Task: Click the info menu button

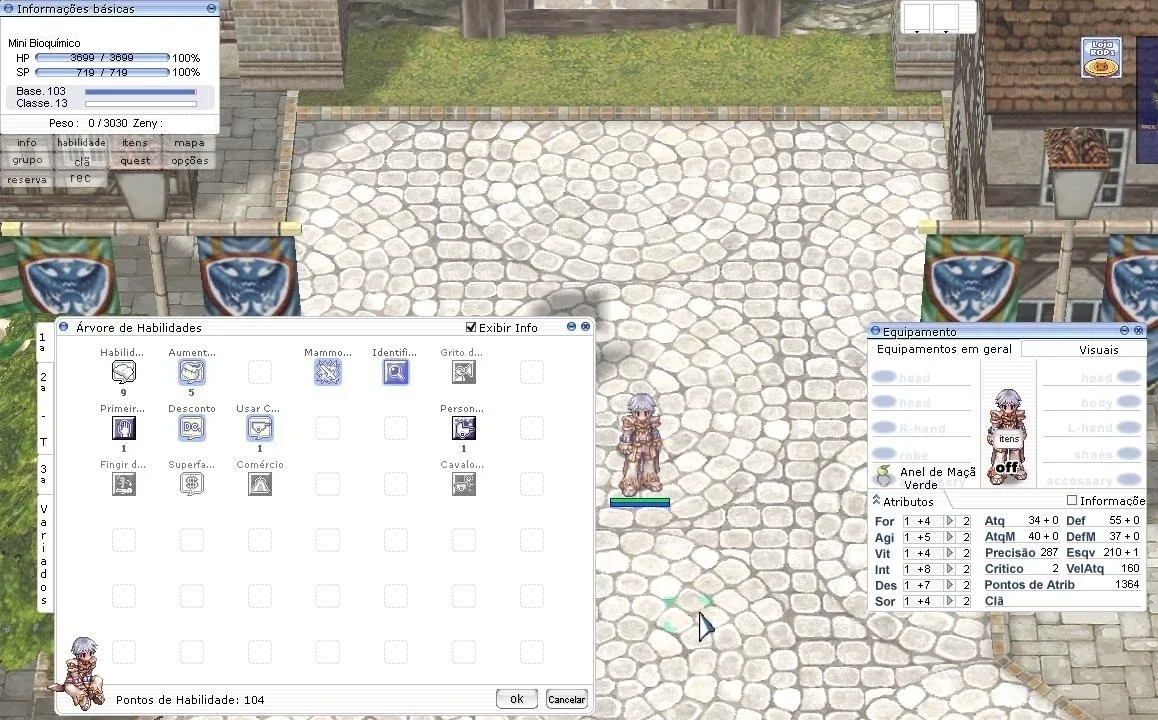Action: [x=27, y=143]
